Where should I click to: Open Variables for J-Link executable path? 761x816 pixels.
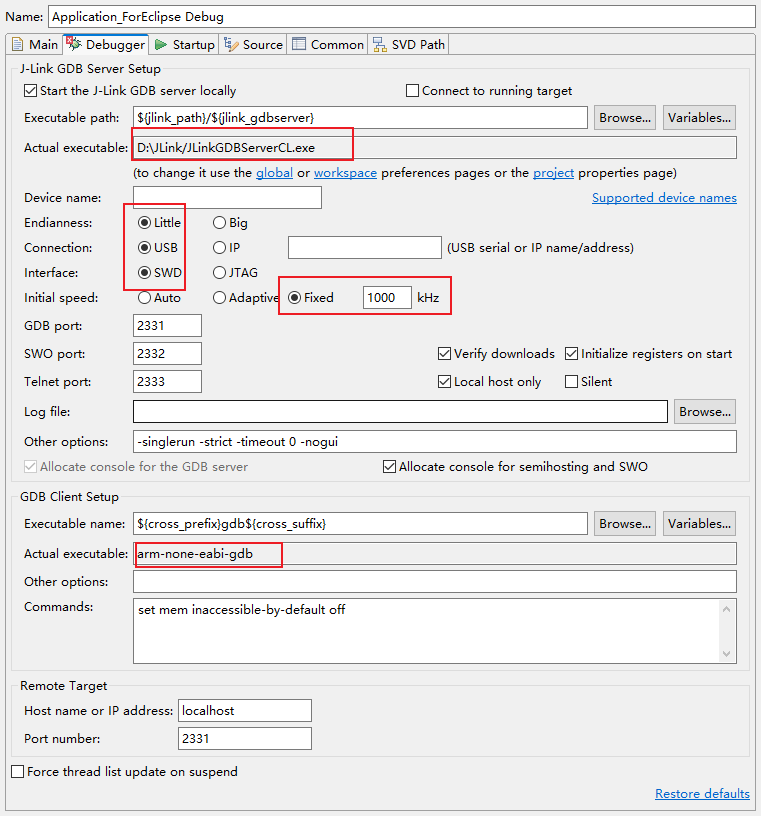[699, 118]
